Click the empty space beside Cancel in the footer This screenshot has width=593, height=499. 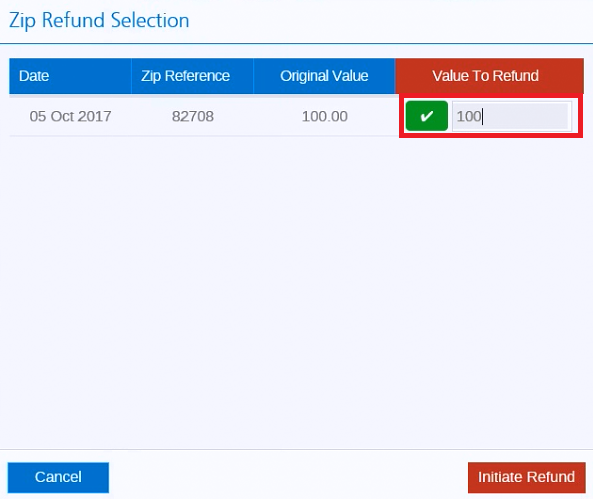coord(288,477)
